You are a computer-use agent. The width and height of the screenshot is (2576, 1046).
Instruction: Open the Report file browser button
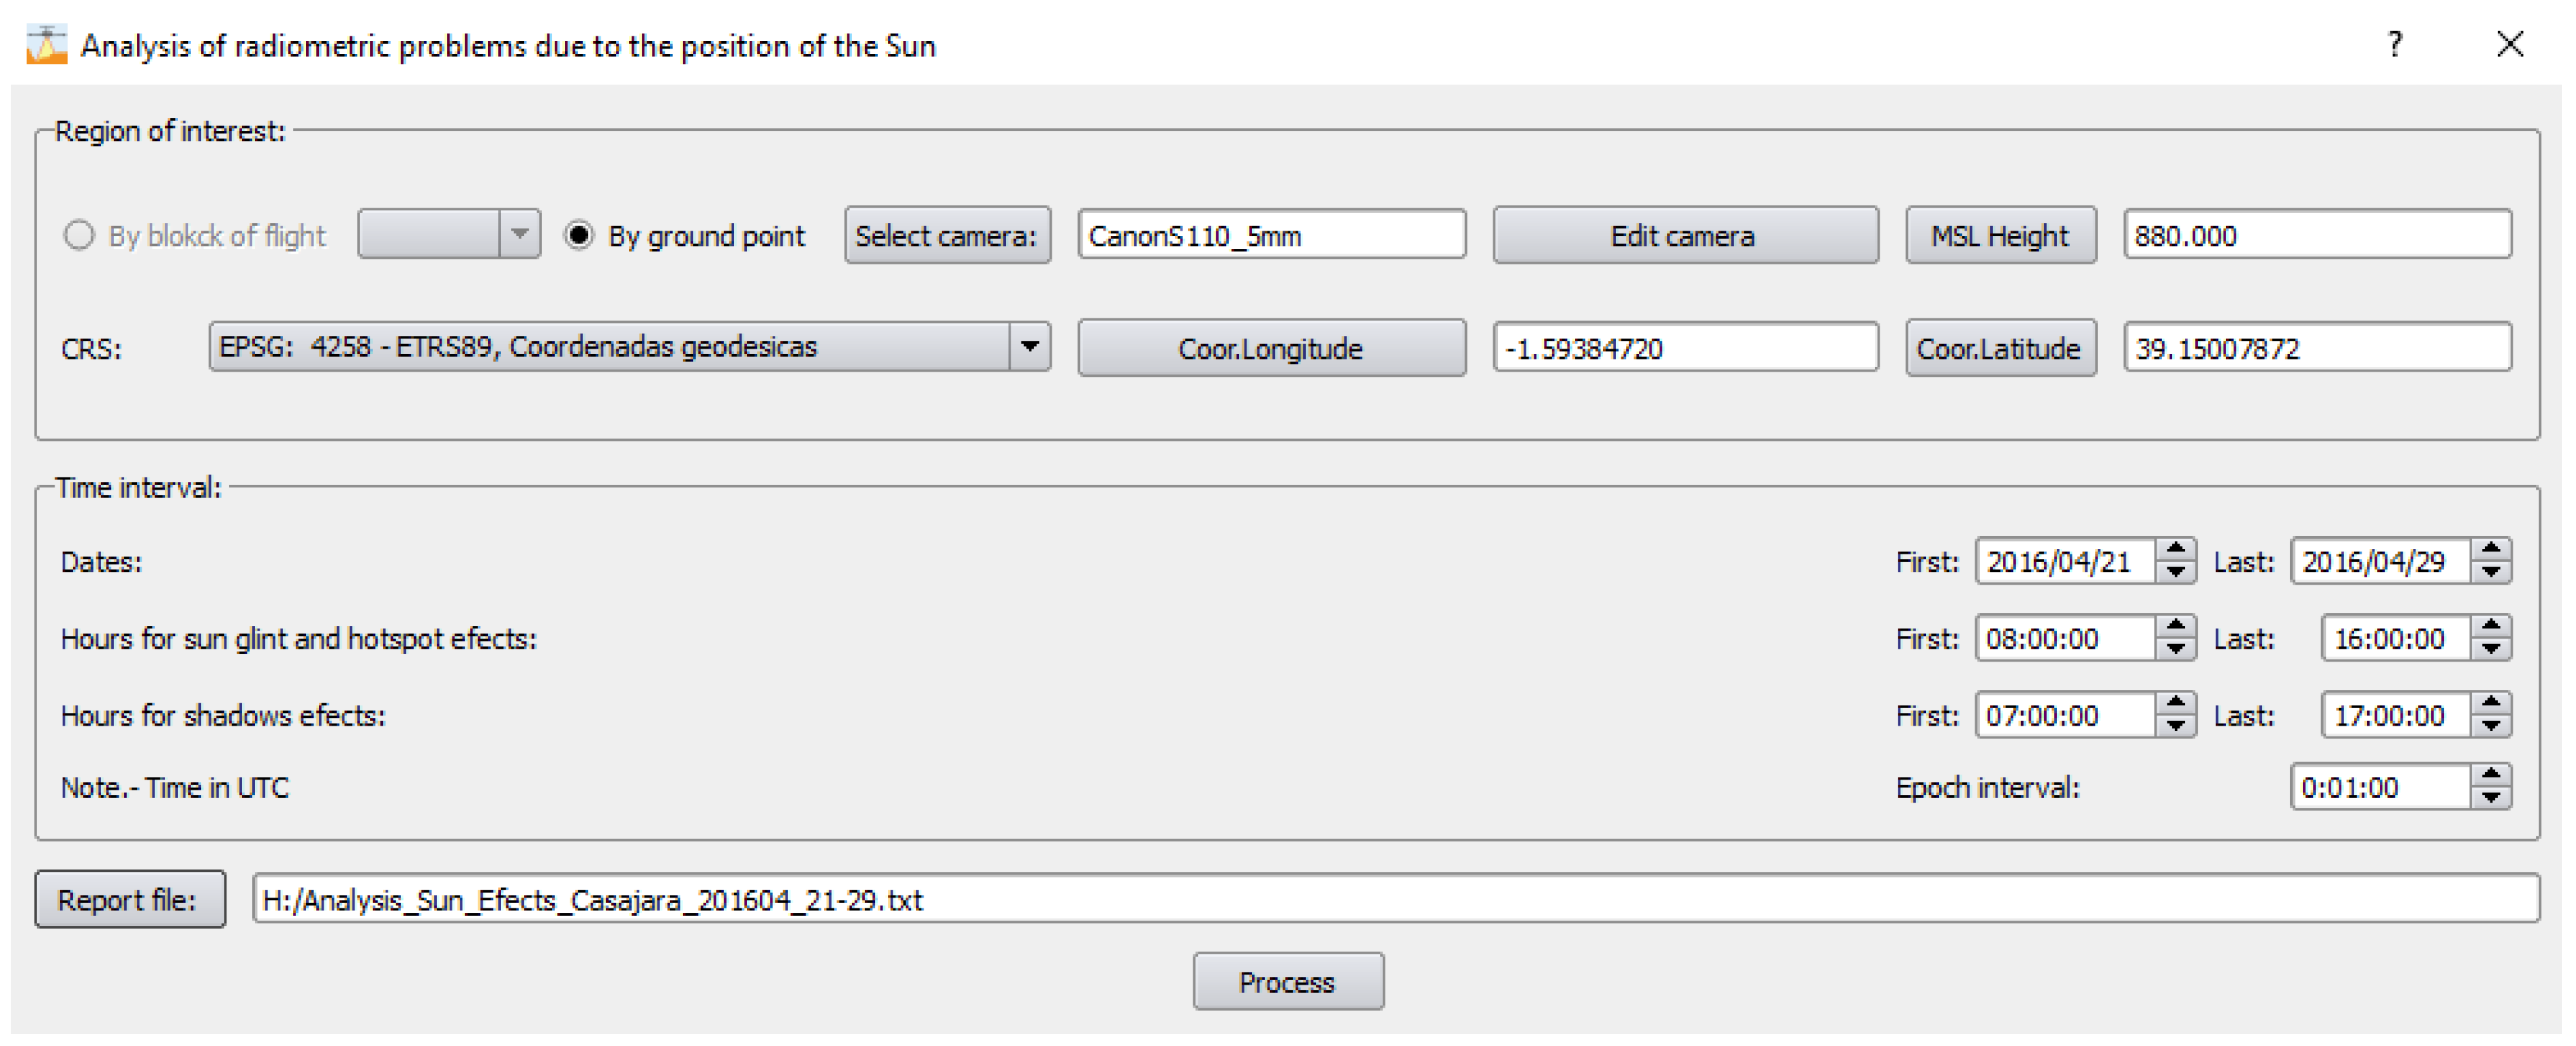(x=129, y=899)
